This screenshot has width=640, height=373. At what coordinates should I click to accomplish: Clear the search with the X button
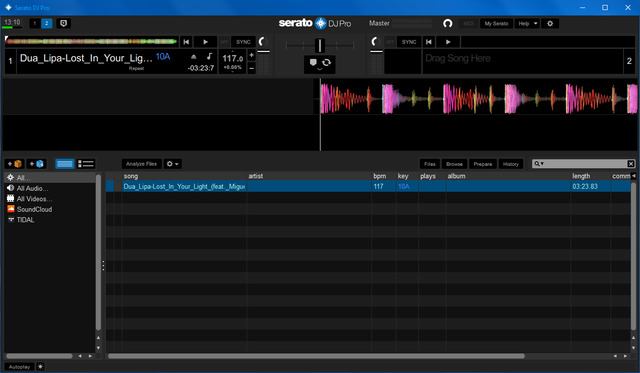(631, 164)
